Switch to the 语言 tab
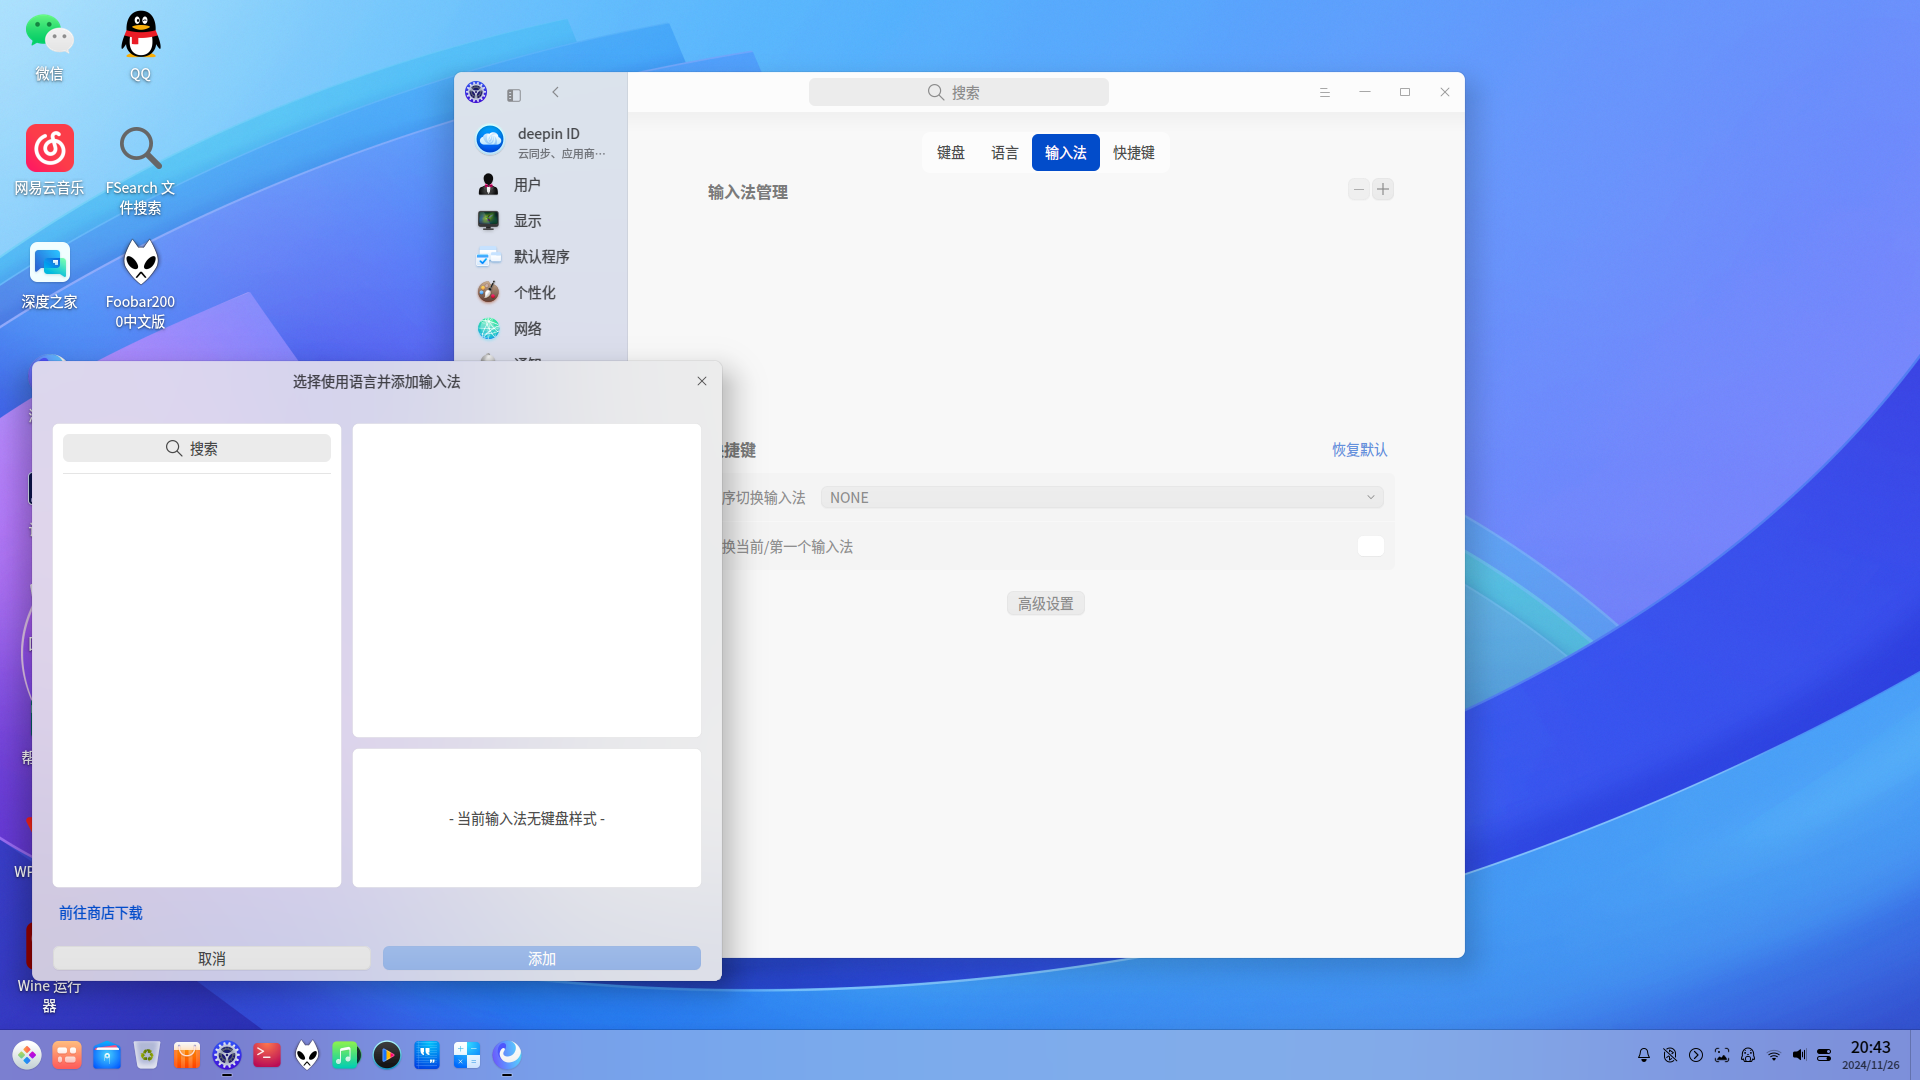 (x=1005, y=152)
